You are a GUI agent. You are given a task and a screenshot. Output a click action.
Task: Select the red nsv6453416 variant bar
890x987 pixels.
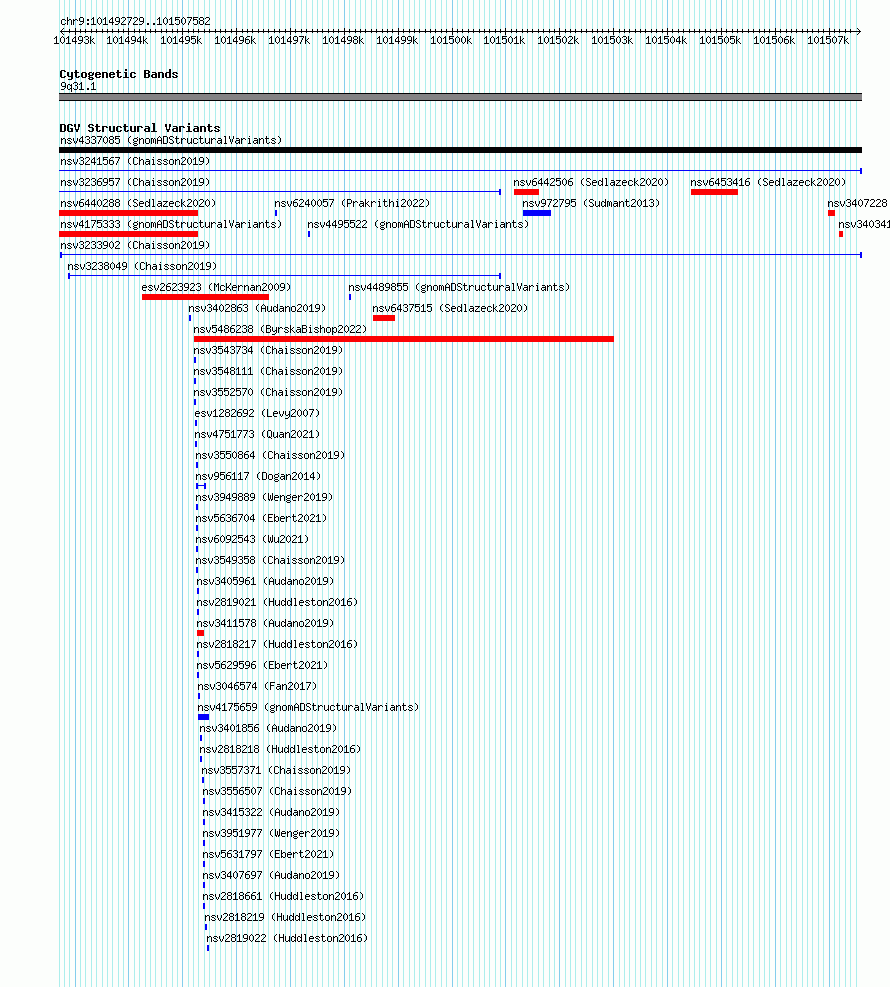coord(714,192)
